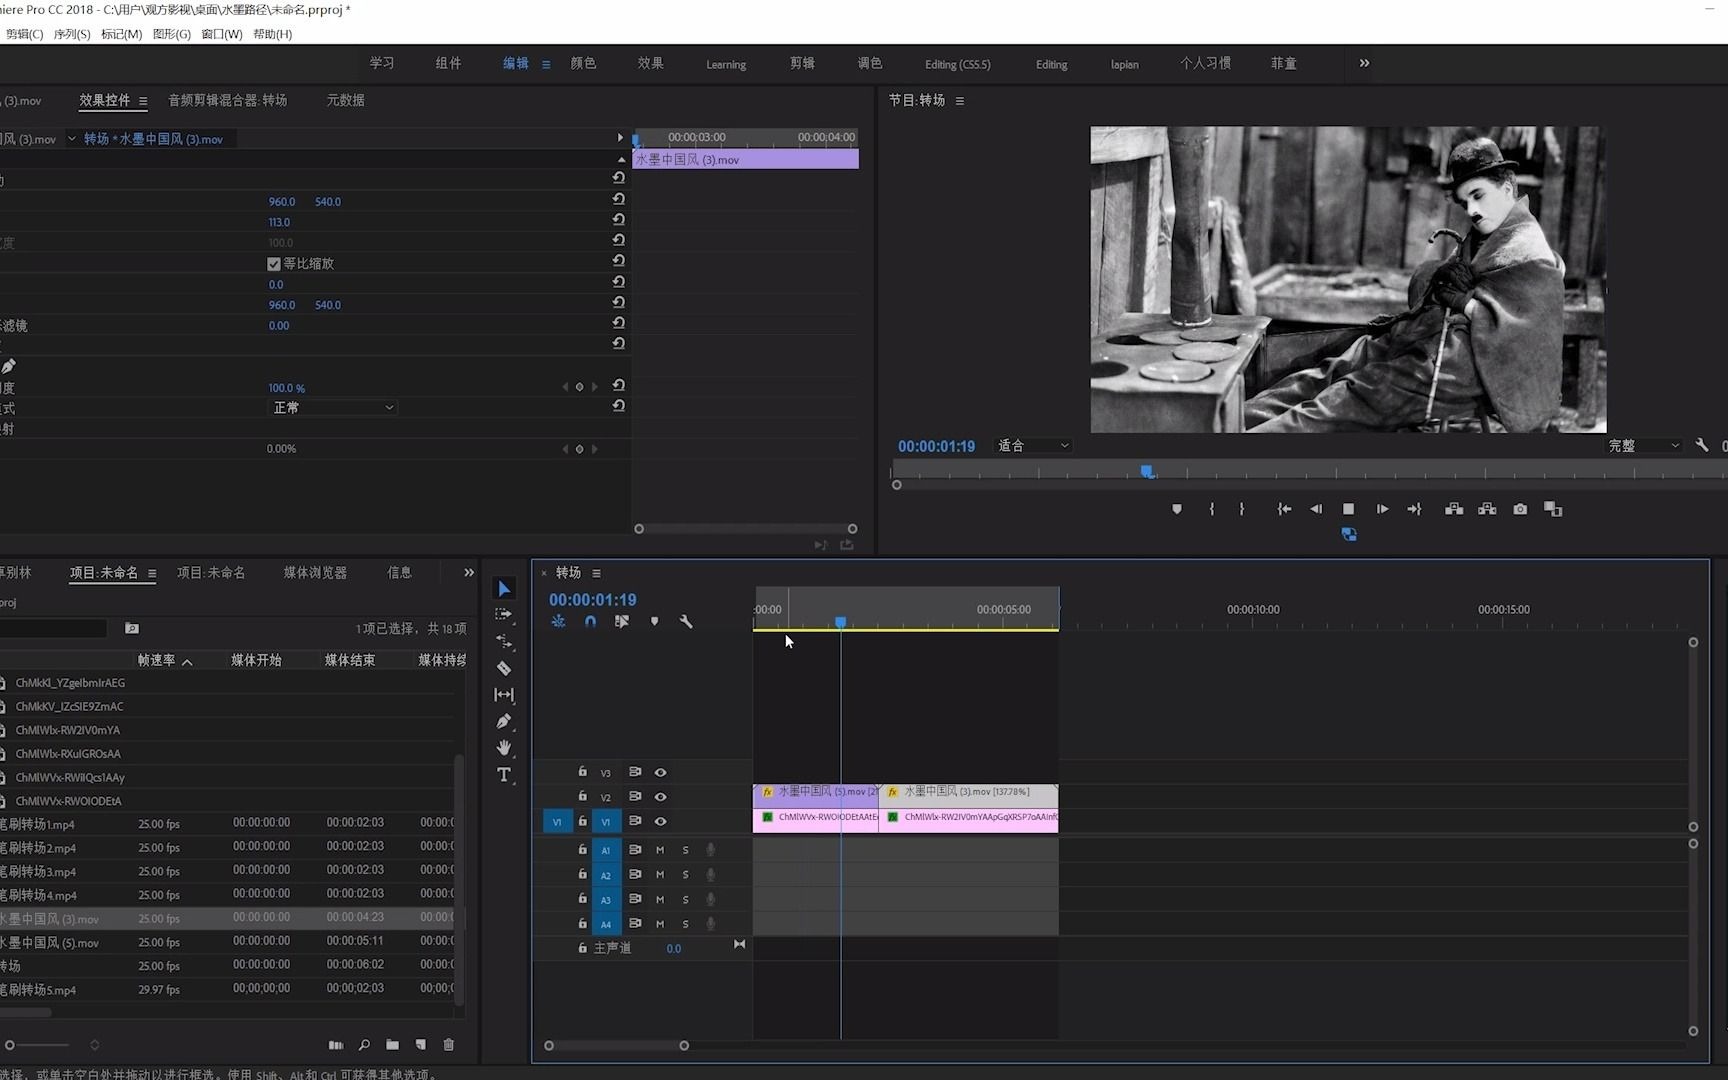Image resolution: width=1728 pixels, height=1080 pixels.
Task: Switch to the 颜色 workspace tab
Action: (583, 63)
